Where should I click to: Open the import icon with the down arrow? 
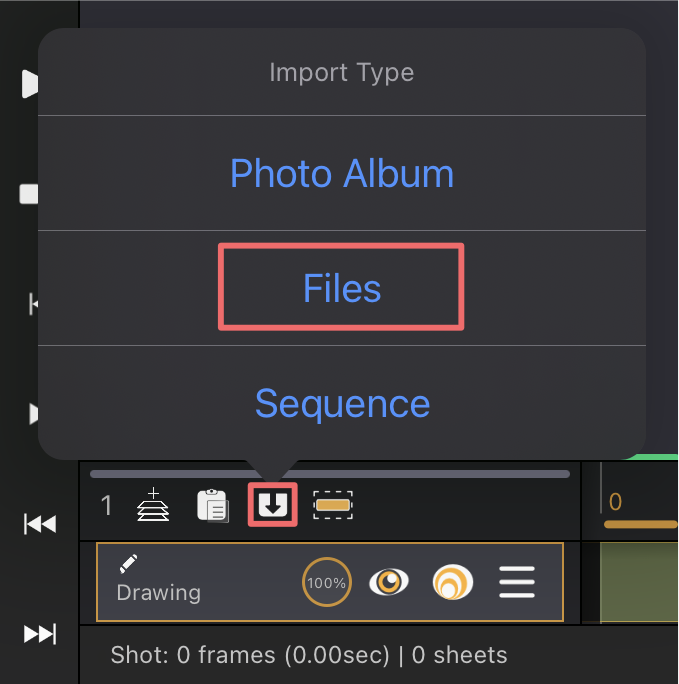(273, 505)
